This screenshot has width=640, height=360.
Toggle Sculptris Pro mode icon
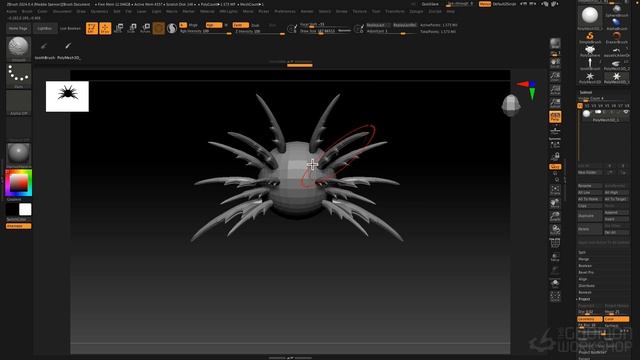pos(172,28)
